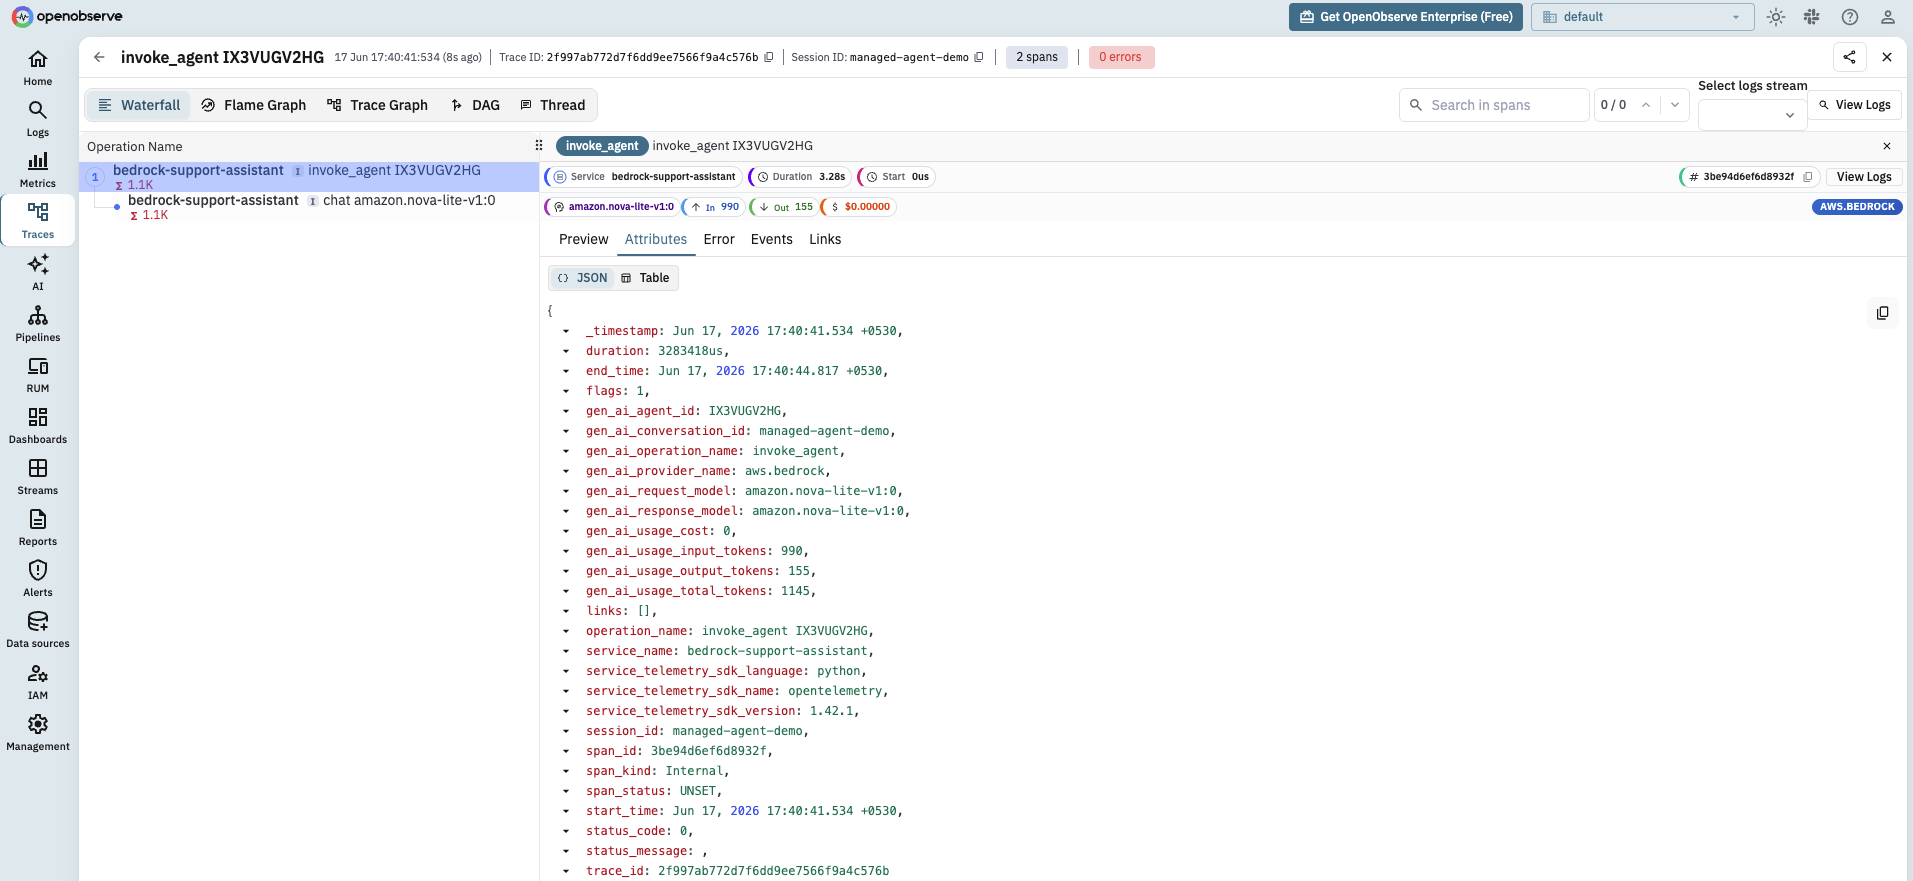
Task: Click View Logs next to stream selector
Action: [x=1854, y=105]
